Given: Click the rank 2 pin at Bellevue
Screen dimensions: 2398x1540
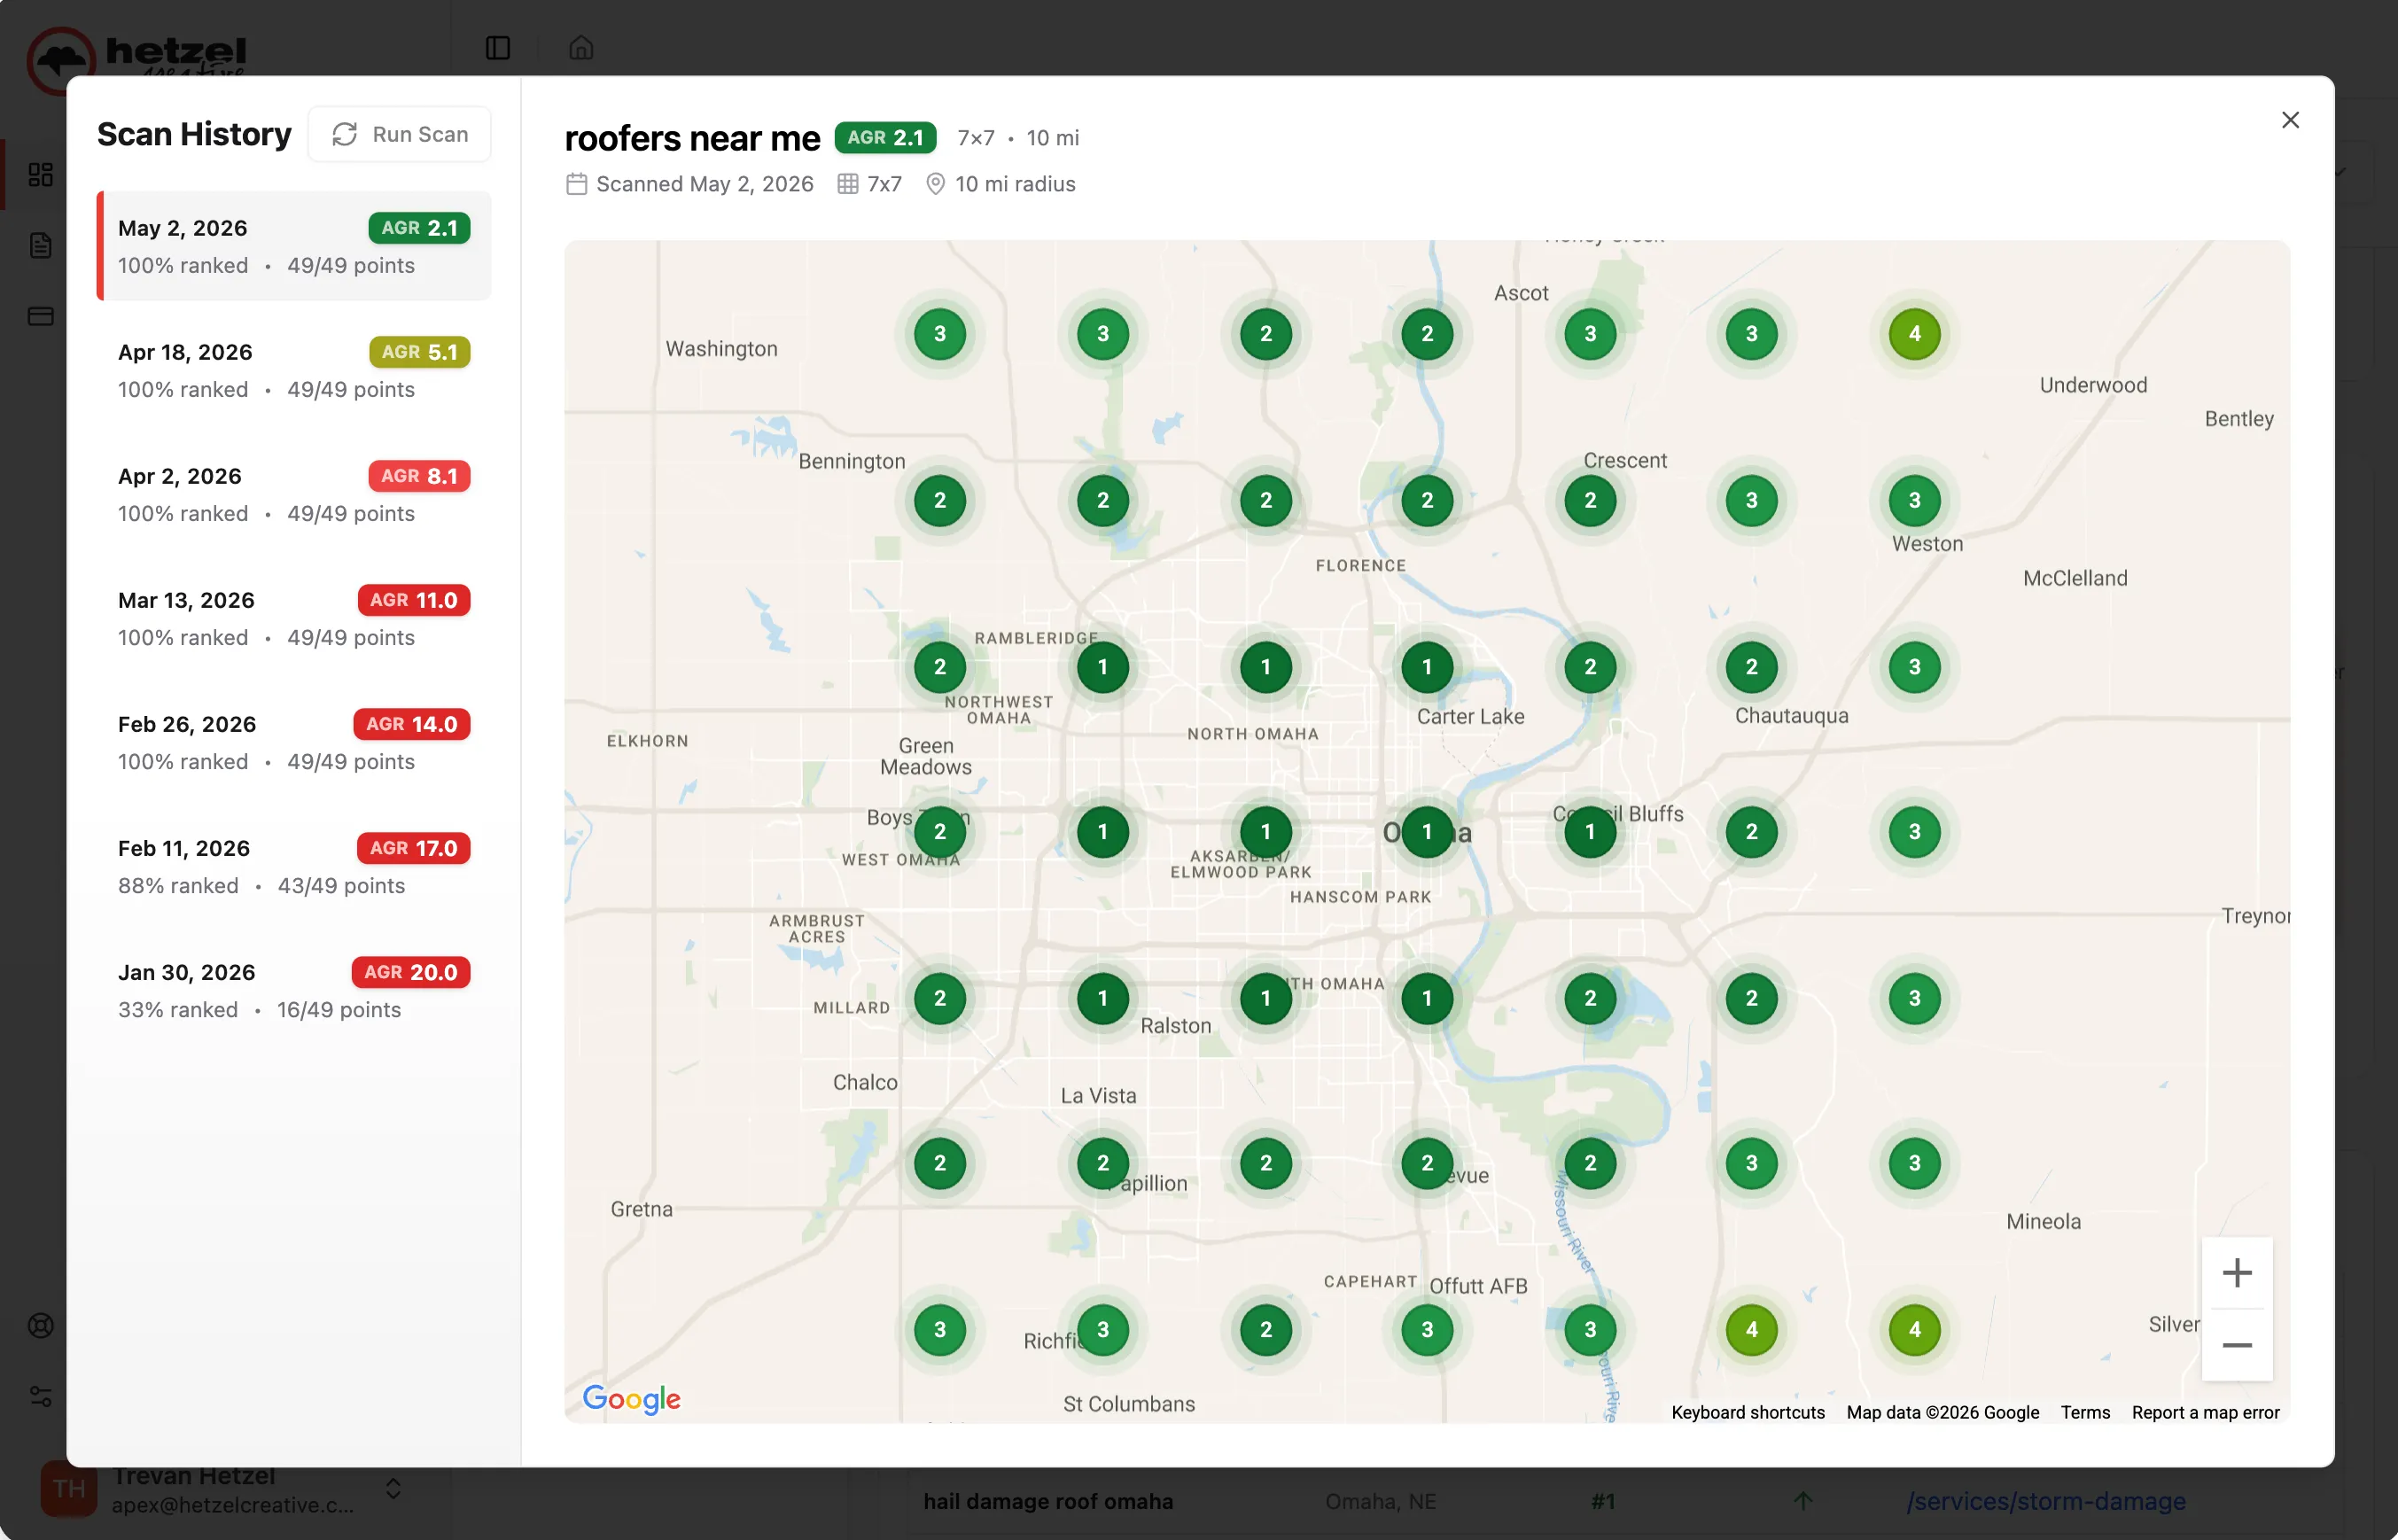Looking at the screenshot, I should pos(1427,1164).
